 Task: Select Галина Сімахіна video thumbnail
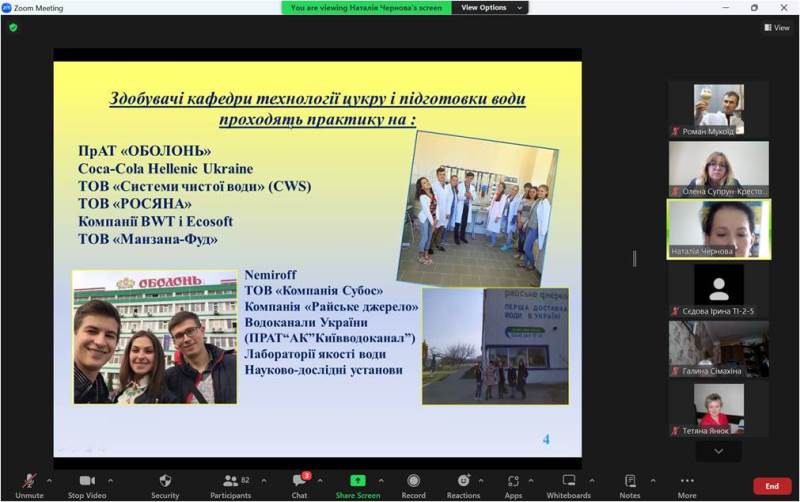click(x=719, y=349)
